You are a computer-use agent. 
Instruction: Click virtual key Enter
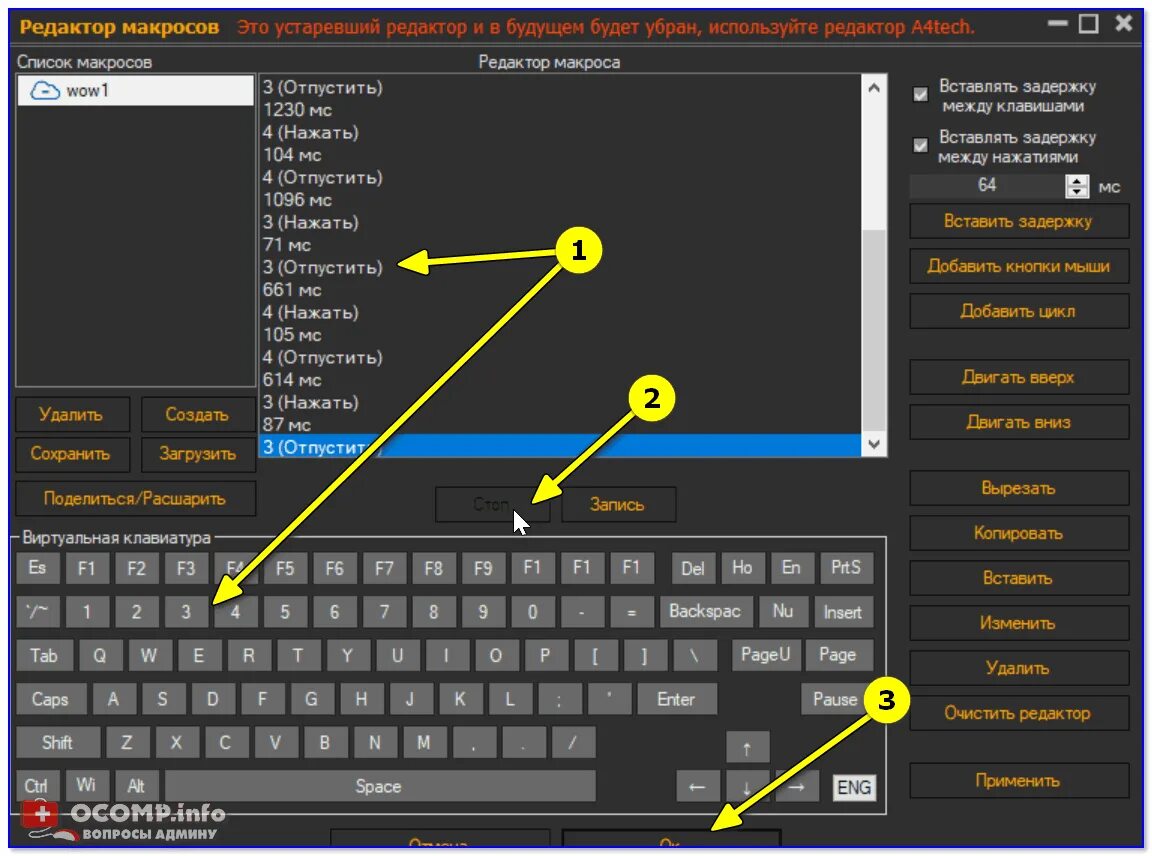pyautogui.click(x=676, y=699)
